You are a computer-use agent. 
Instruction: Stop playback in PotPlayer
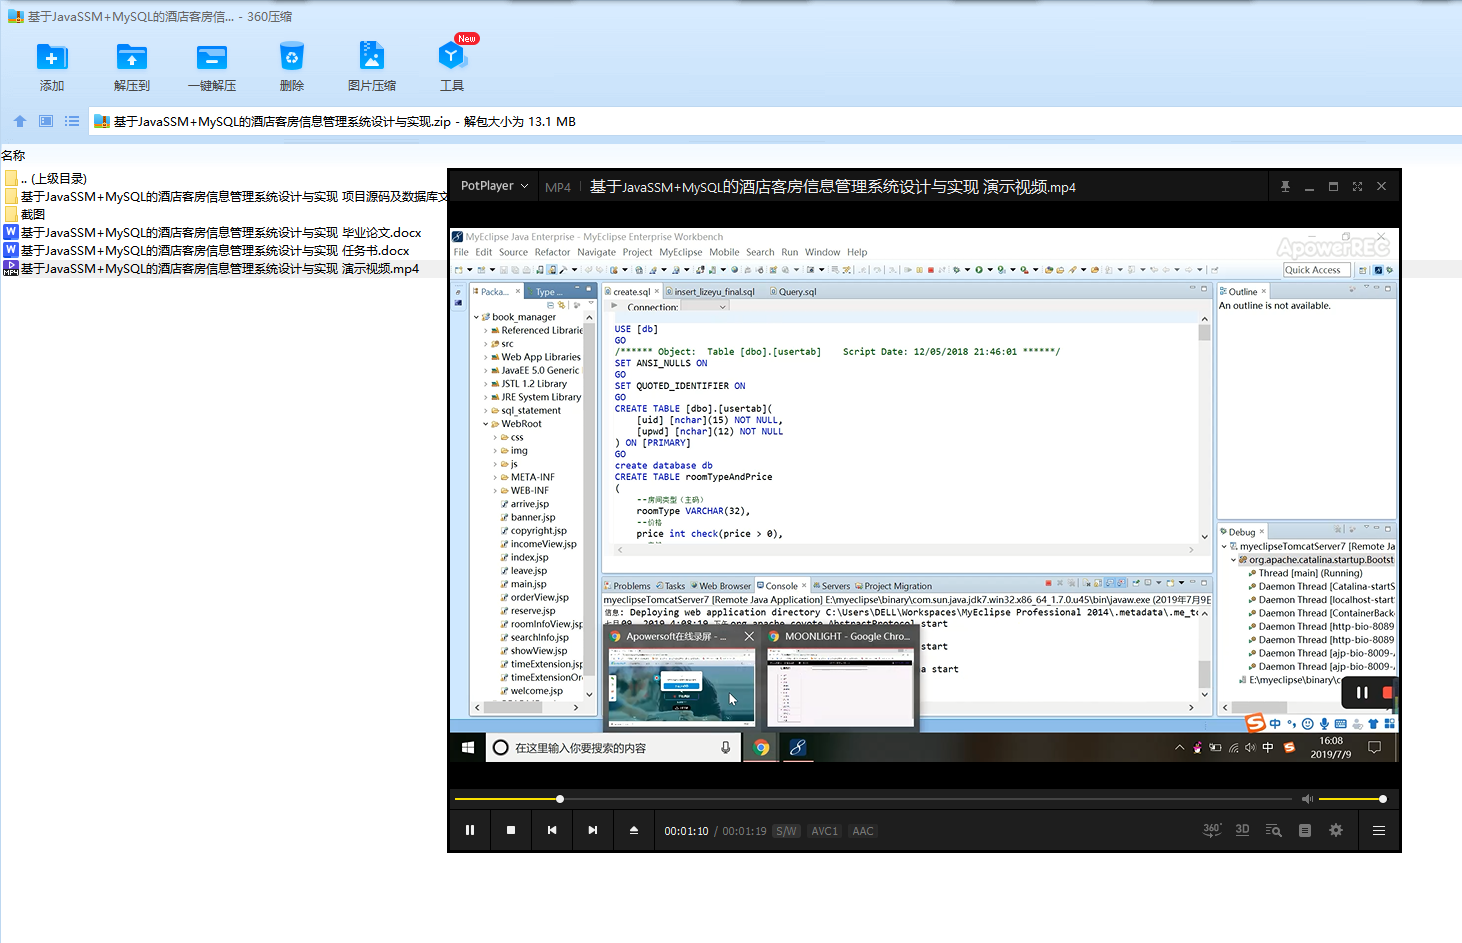[511, 830]
